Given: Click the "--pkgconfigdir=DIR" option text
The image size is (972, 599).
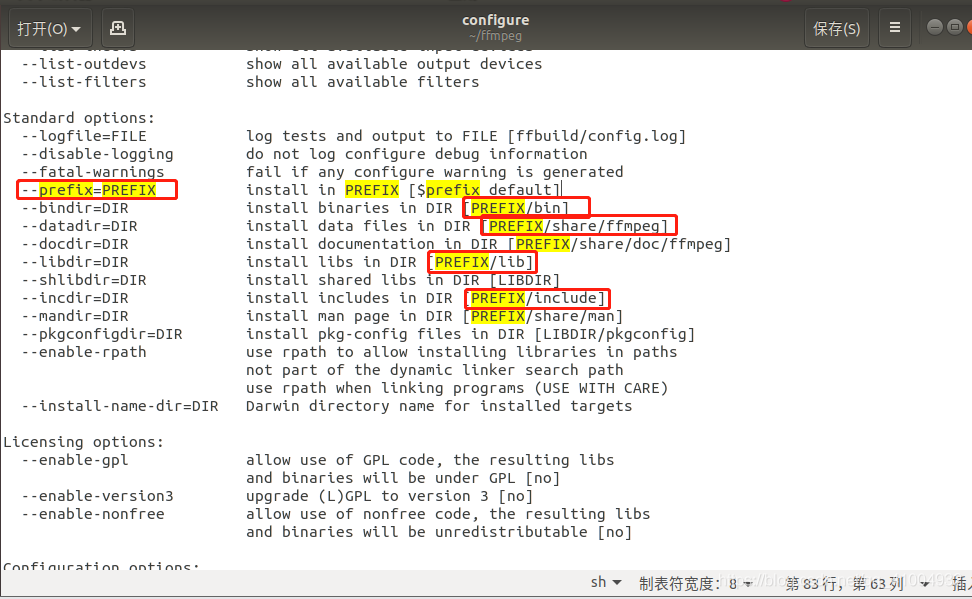Looking at the screenshot, I should point(102,334).
